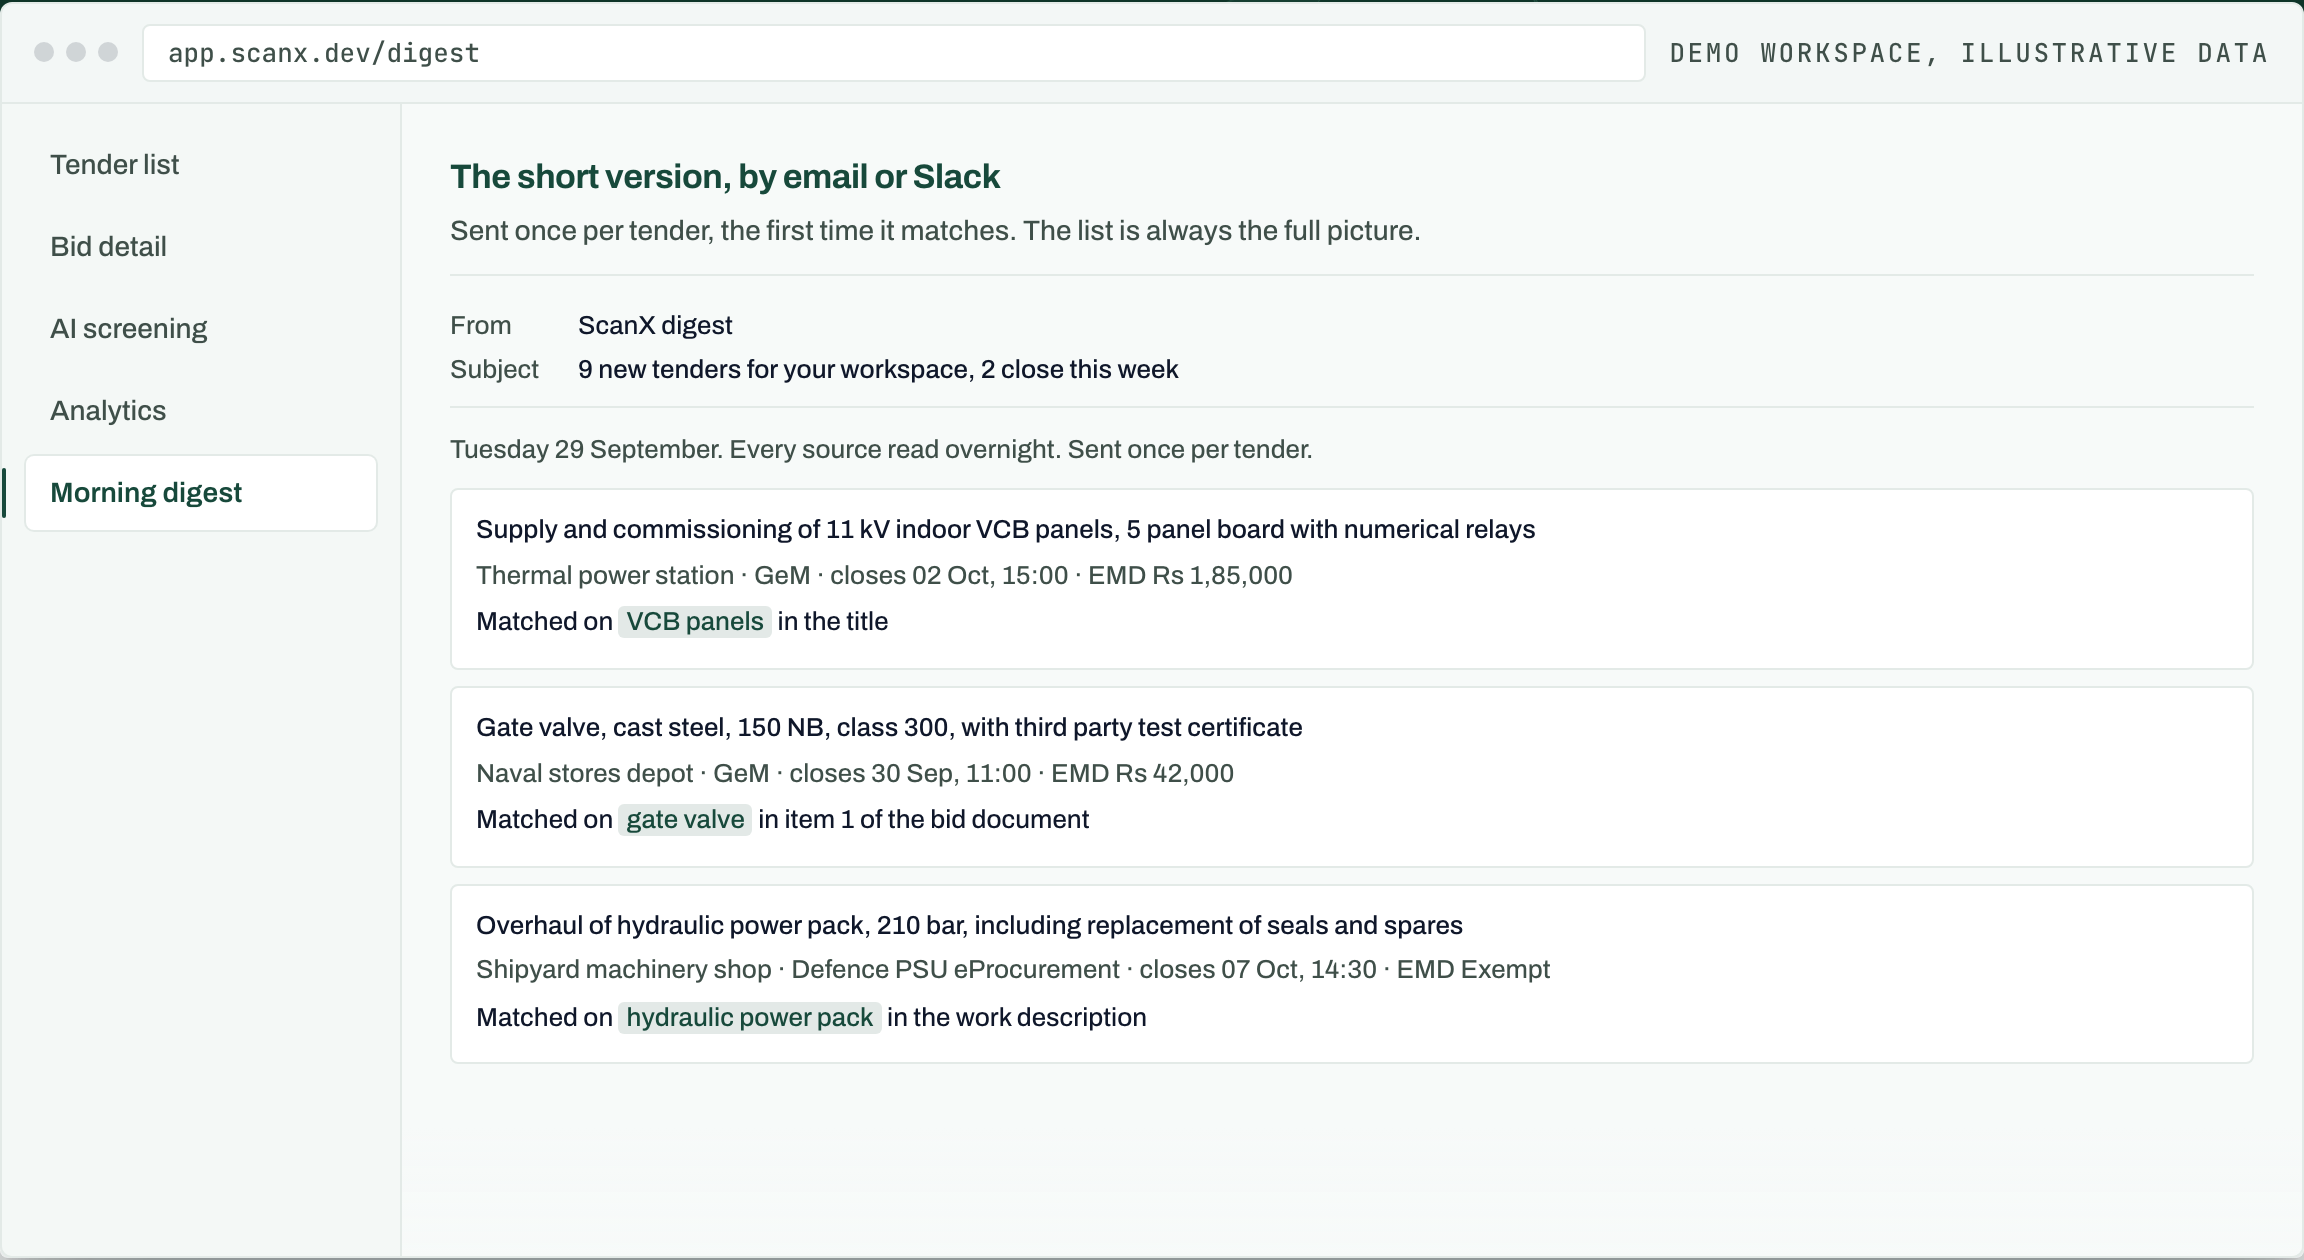Open the hydraulic power pack overhaul tender title
The width and height of the screenshot is (2304, 1260).
(969, 925)
